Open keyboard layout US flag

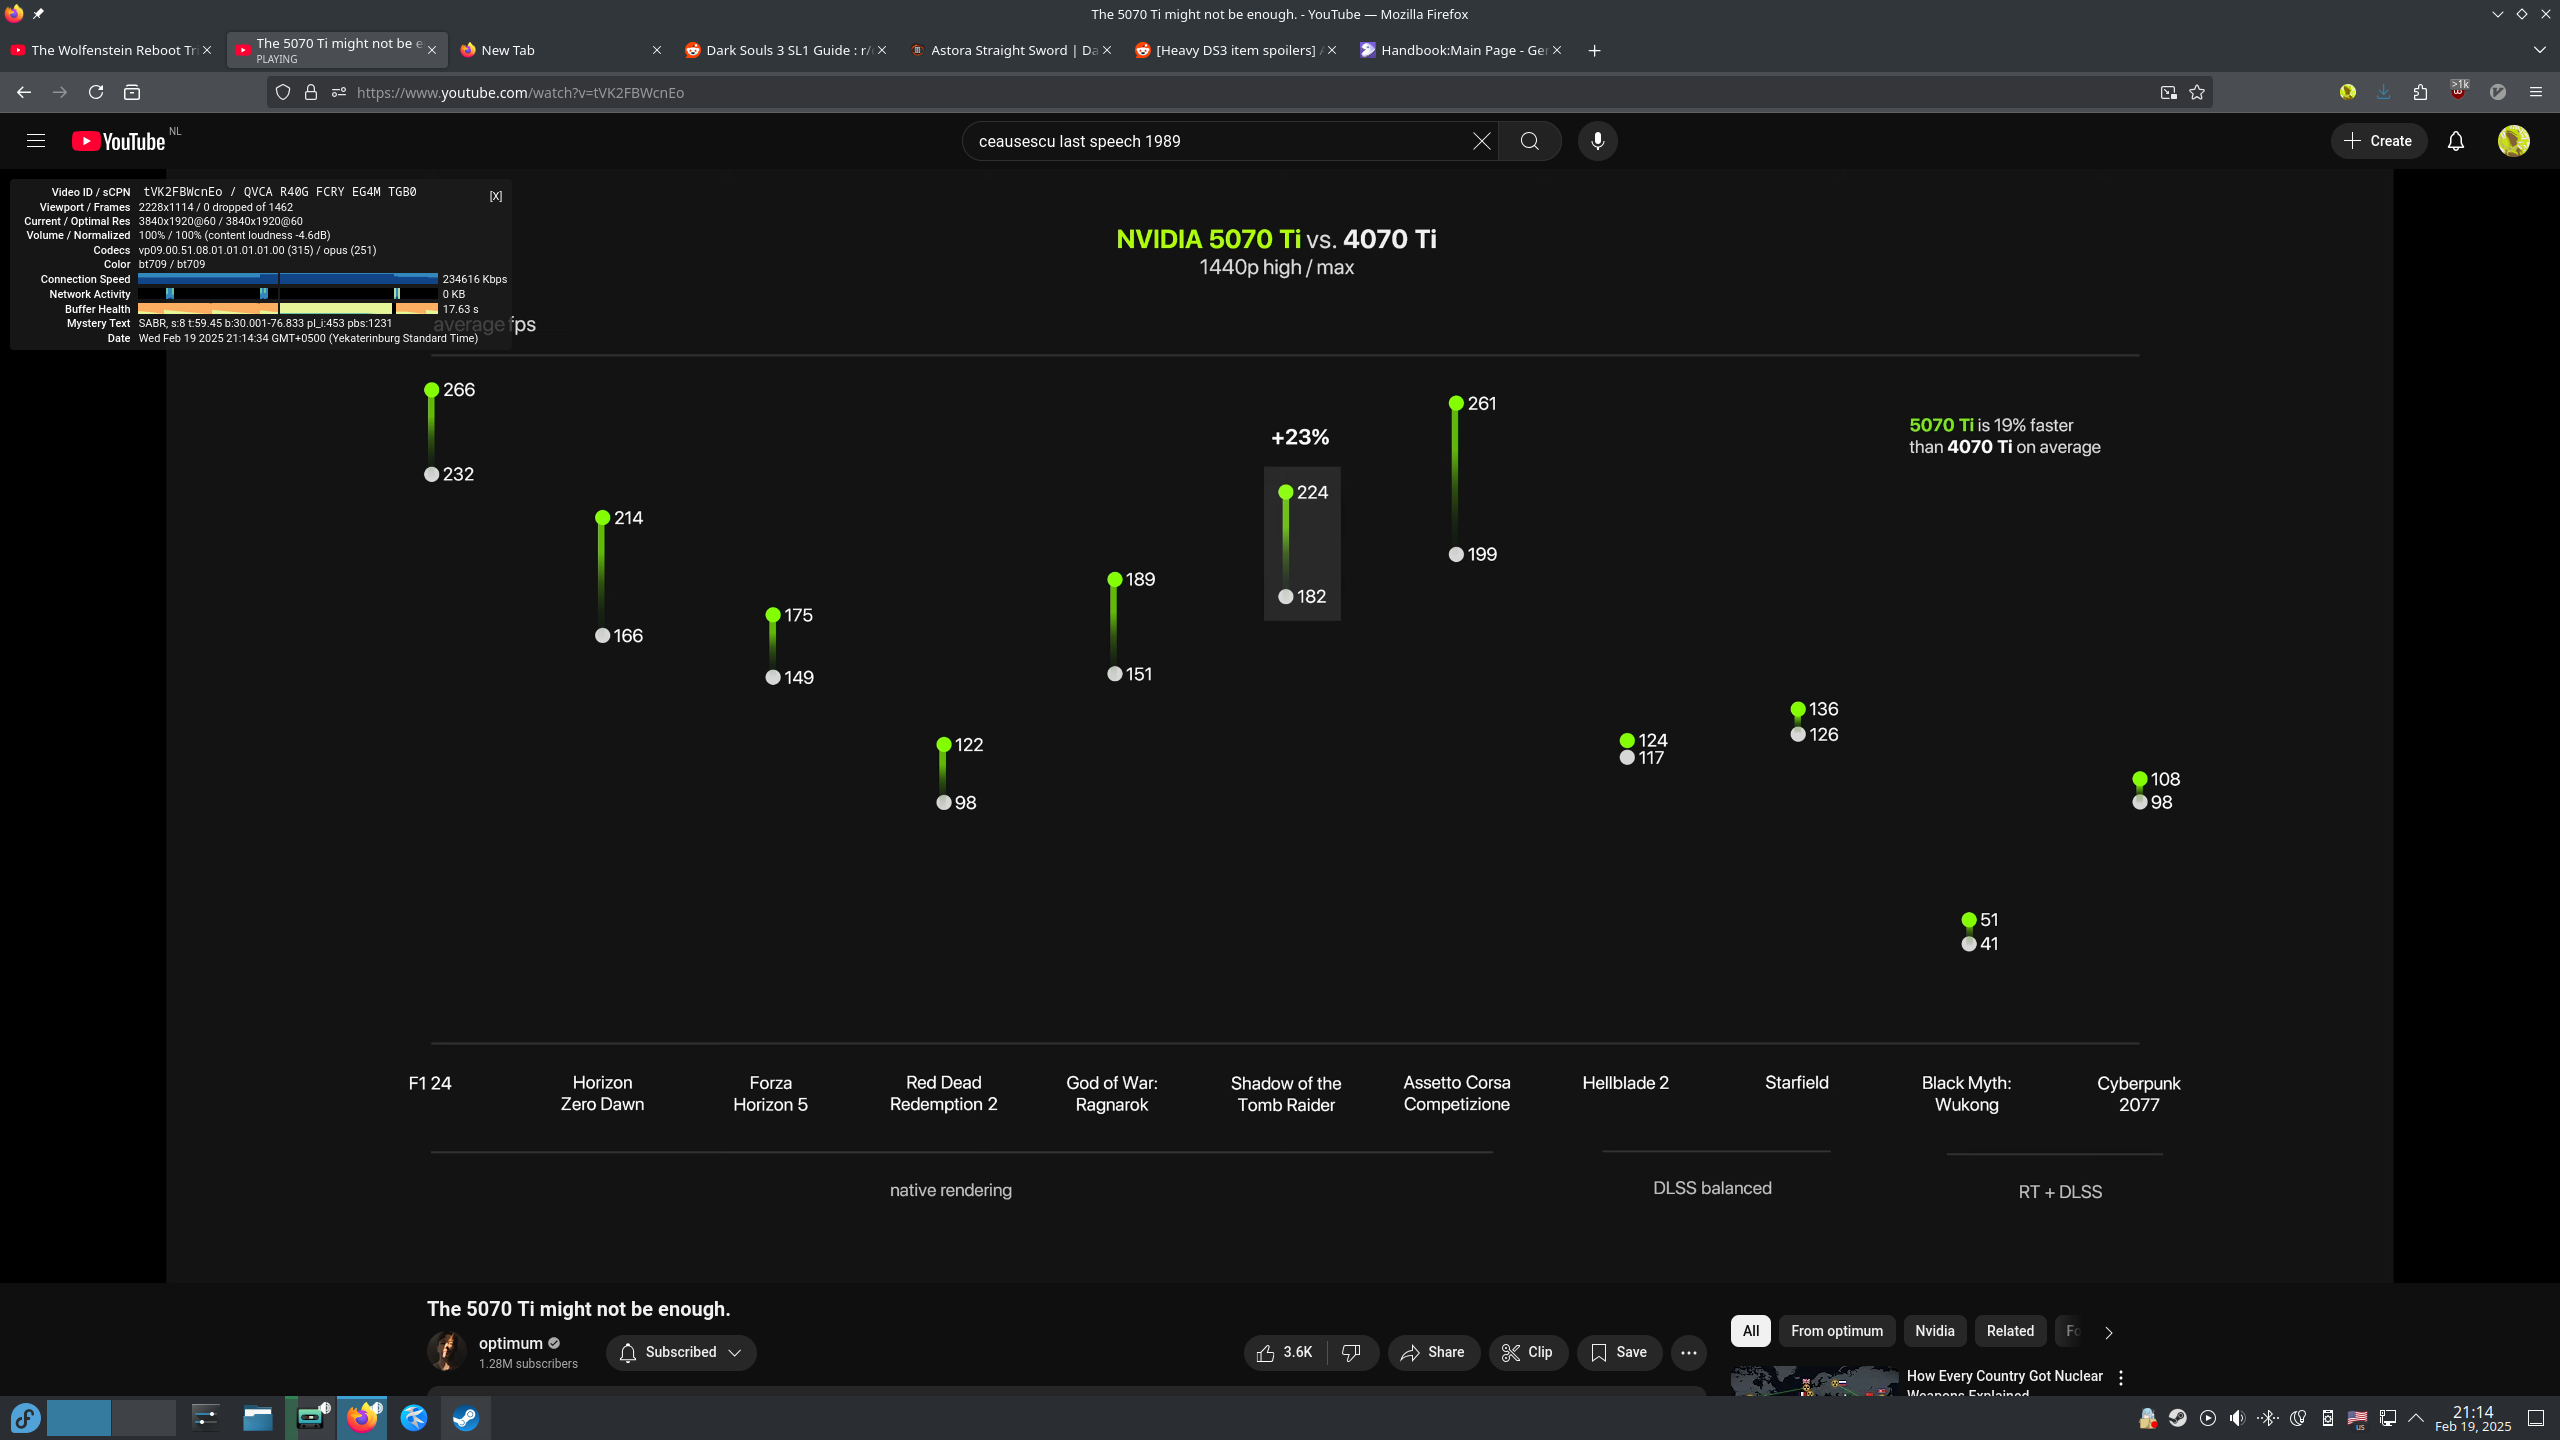coord(2357,1418)
